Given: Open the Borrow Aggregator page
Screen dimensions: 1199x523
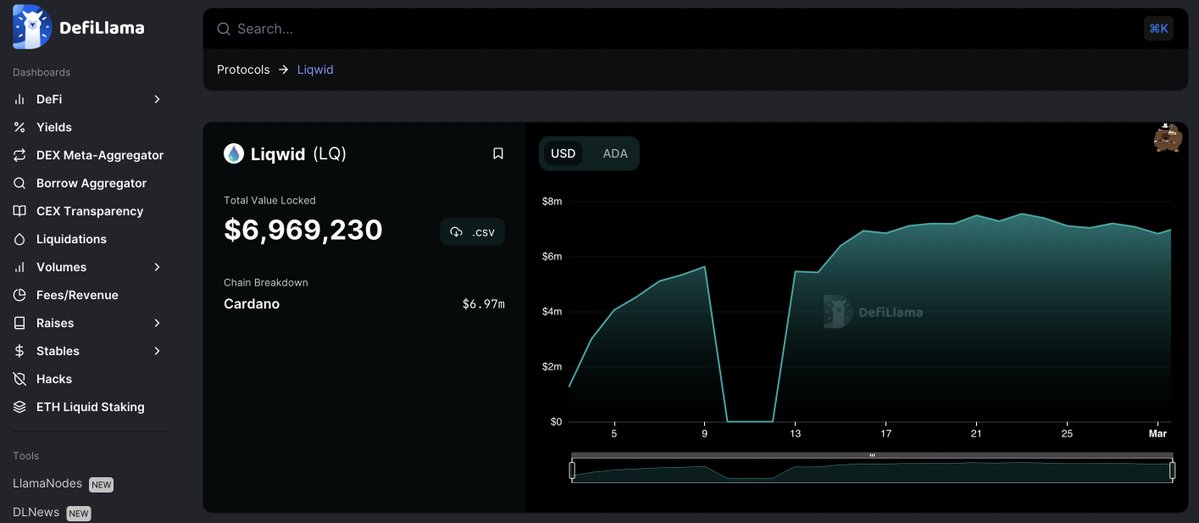Looking at the screenshot, I should pyautogui.click(x=91, y=184).
